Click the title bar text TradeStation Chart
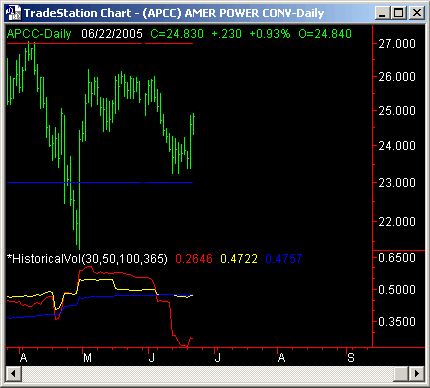Image resolution: width=430 pixels, height=388 pixels. [78, 13]
